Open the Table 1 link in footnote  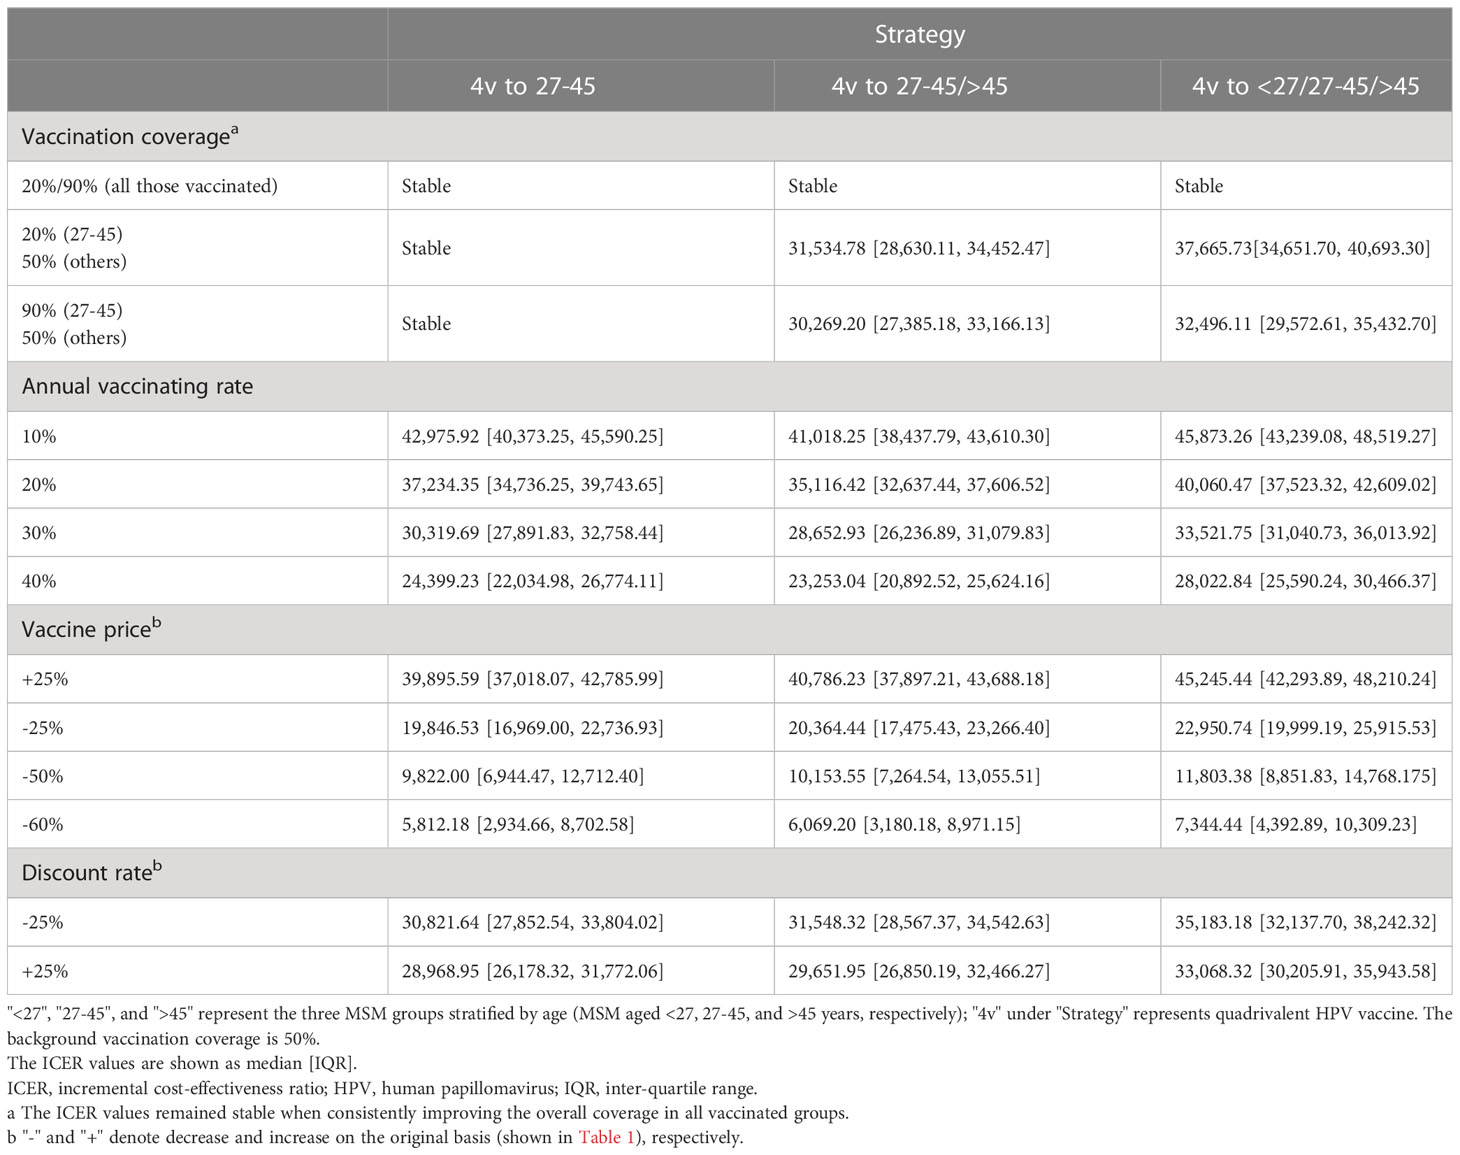pos(606,1137)
